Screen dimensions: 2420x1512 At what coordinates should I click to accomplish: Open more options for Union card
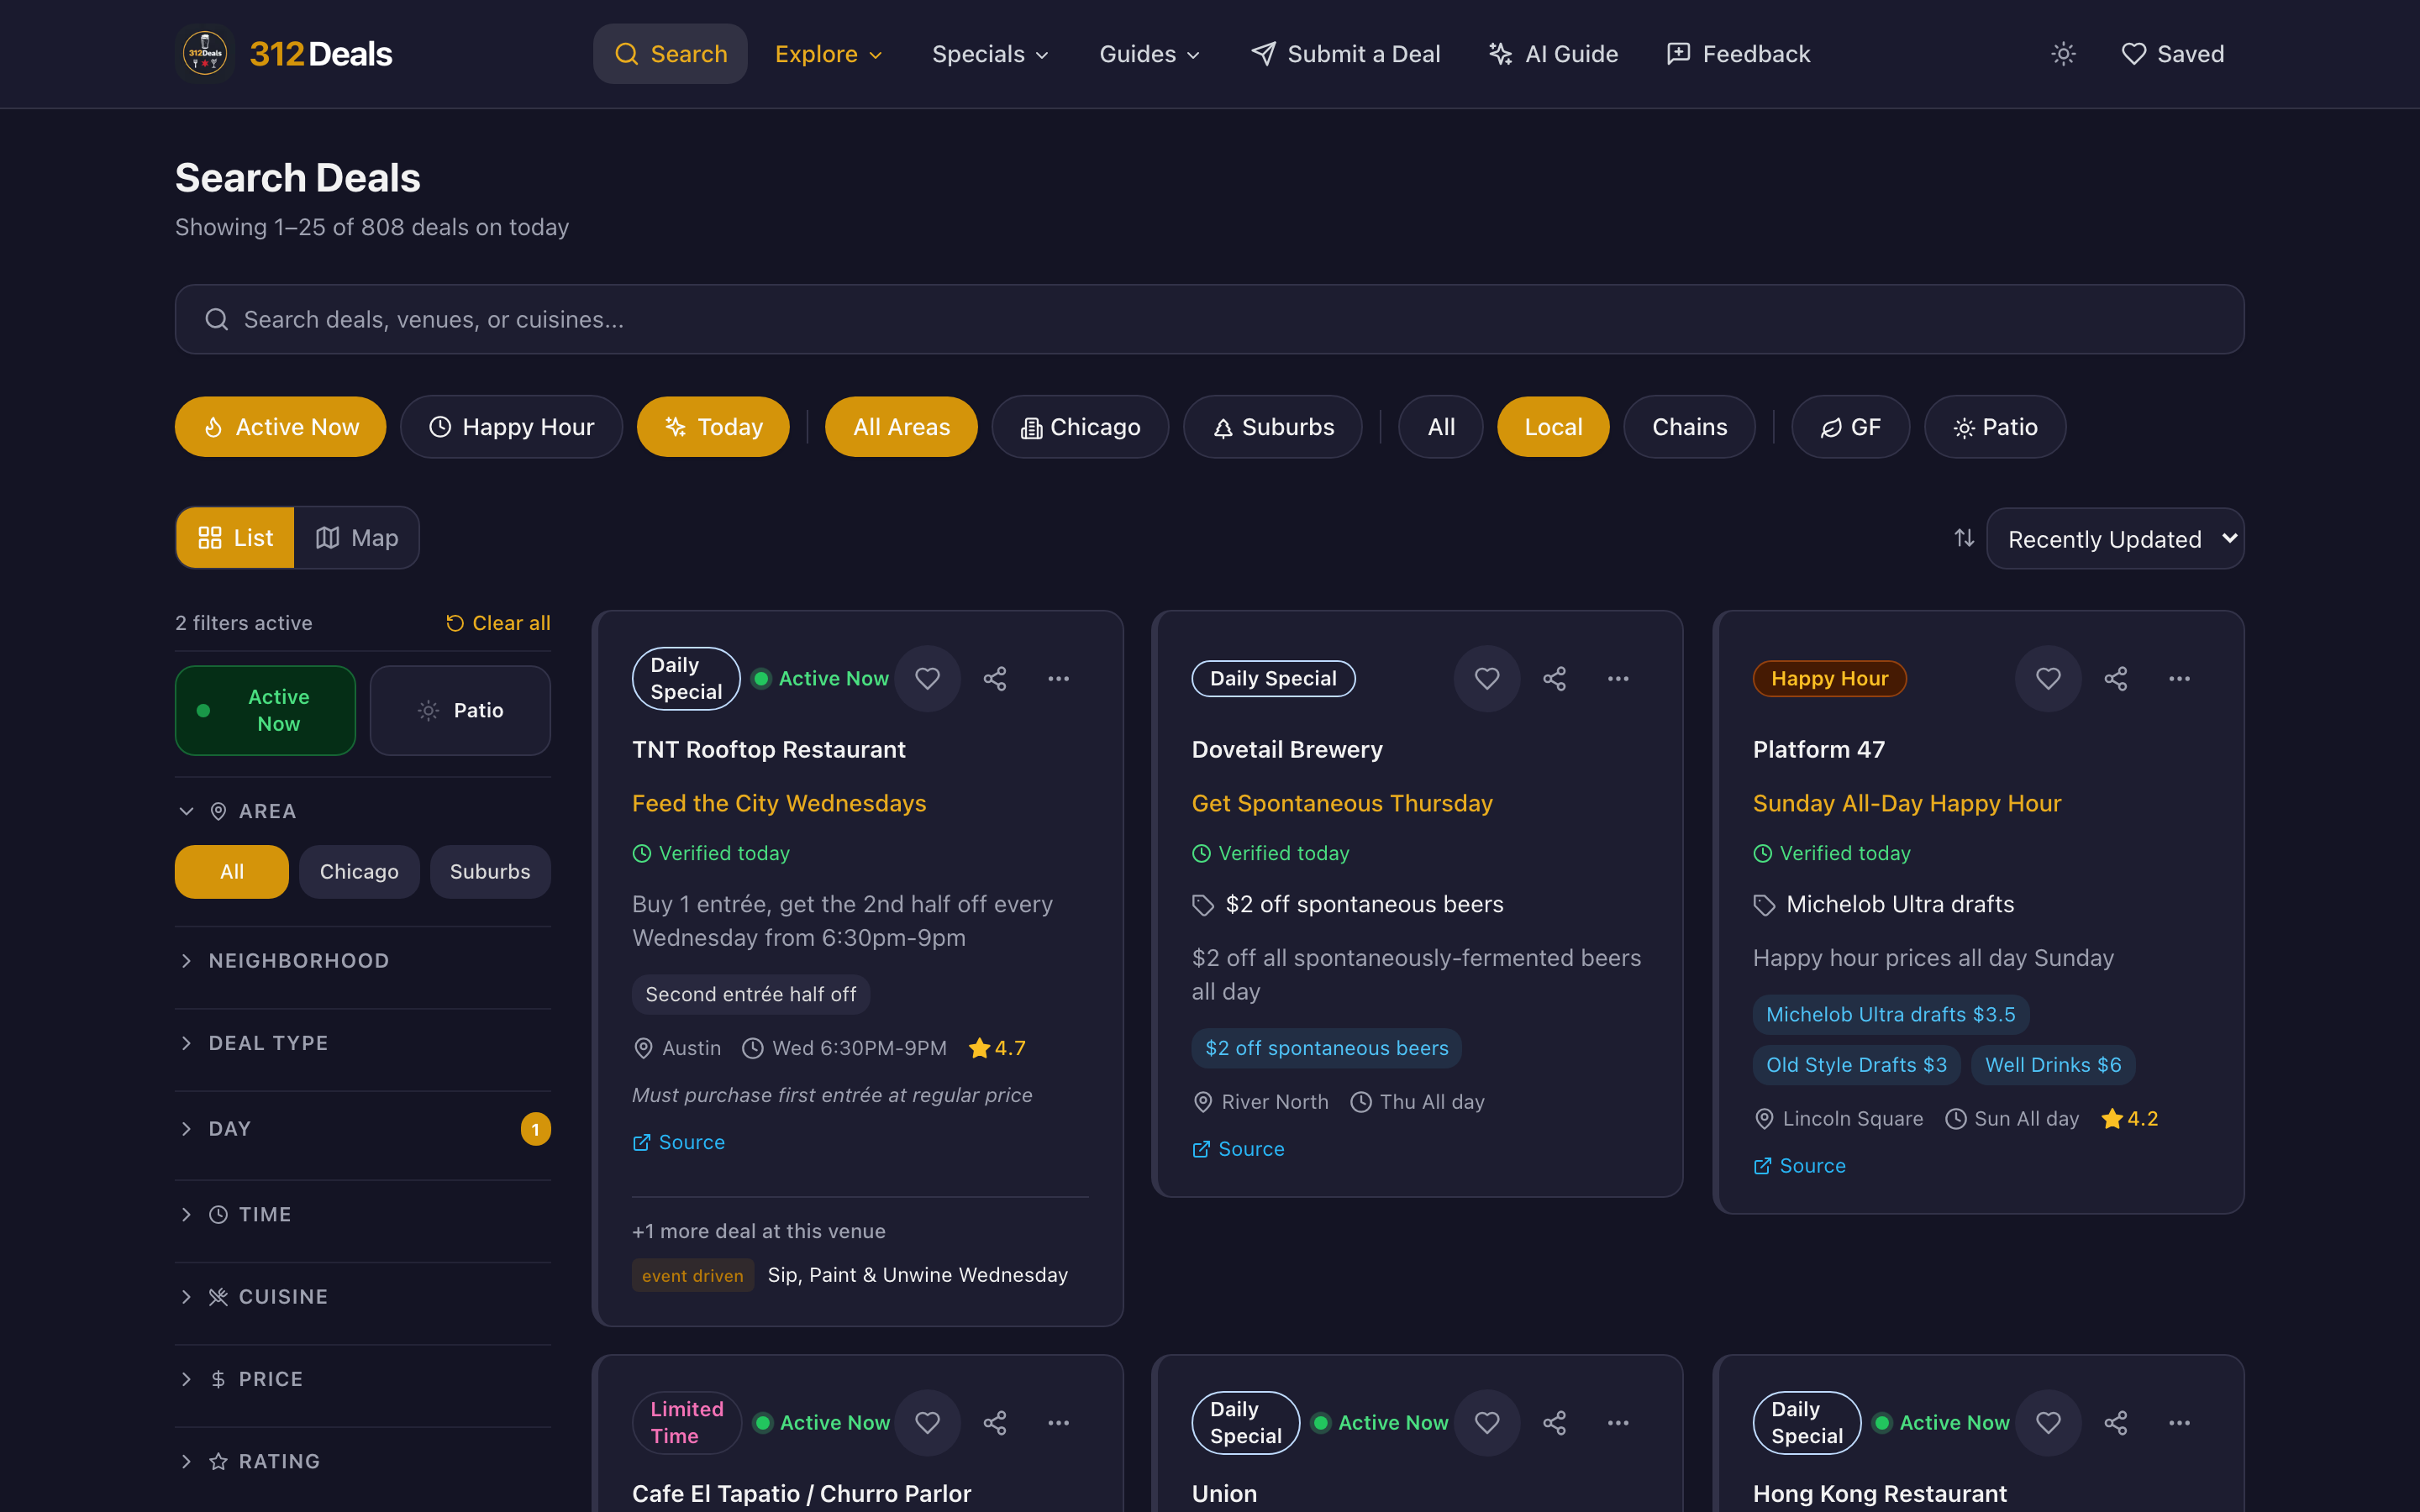coord(1618,1423)
